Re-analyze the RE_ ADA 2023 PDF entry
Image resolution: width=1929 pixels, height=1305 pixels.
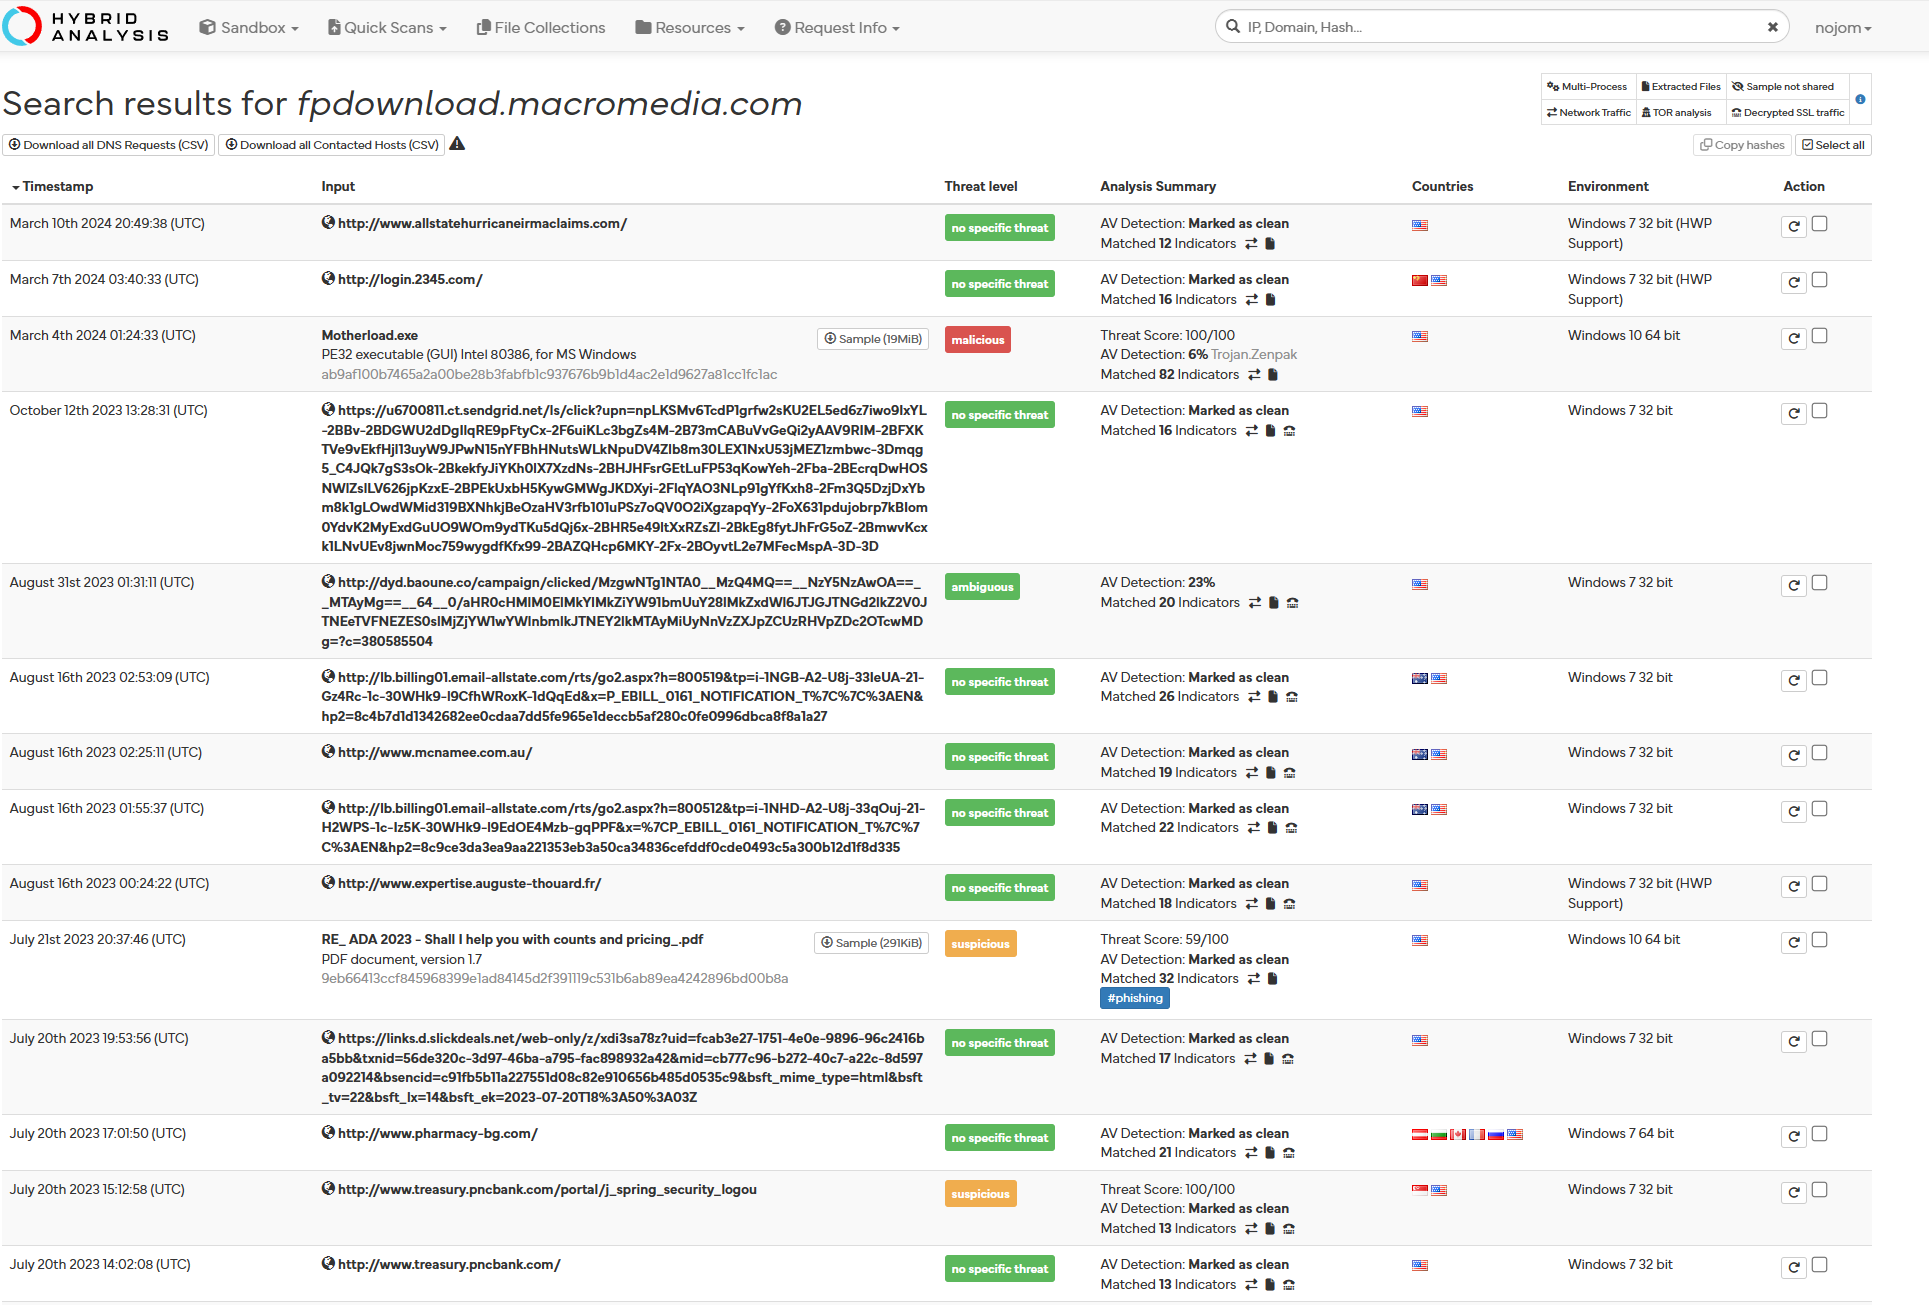point(1794,942)
